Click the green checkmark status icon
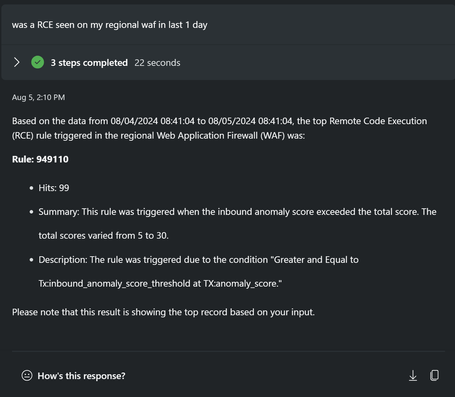The height and width of the screenshot is (397, 455). click(x=38, y=62)
